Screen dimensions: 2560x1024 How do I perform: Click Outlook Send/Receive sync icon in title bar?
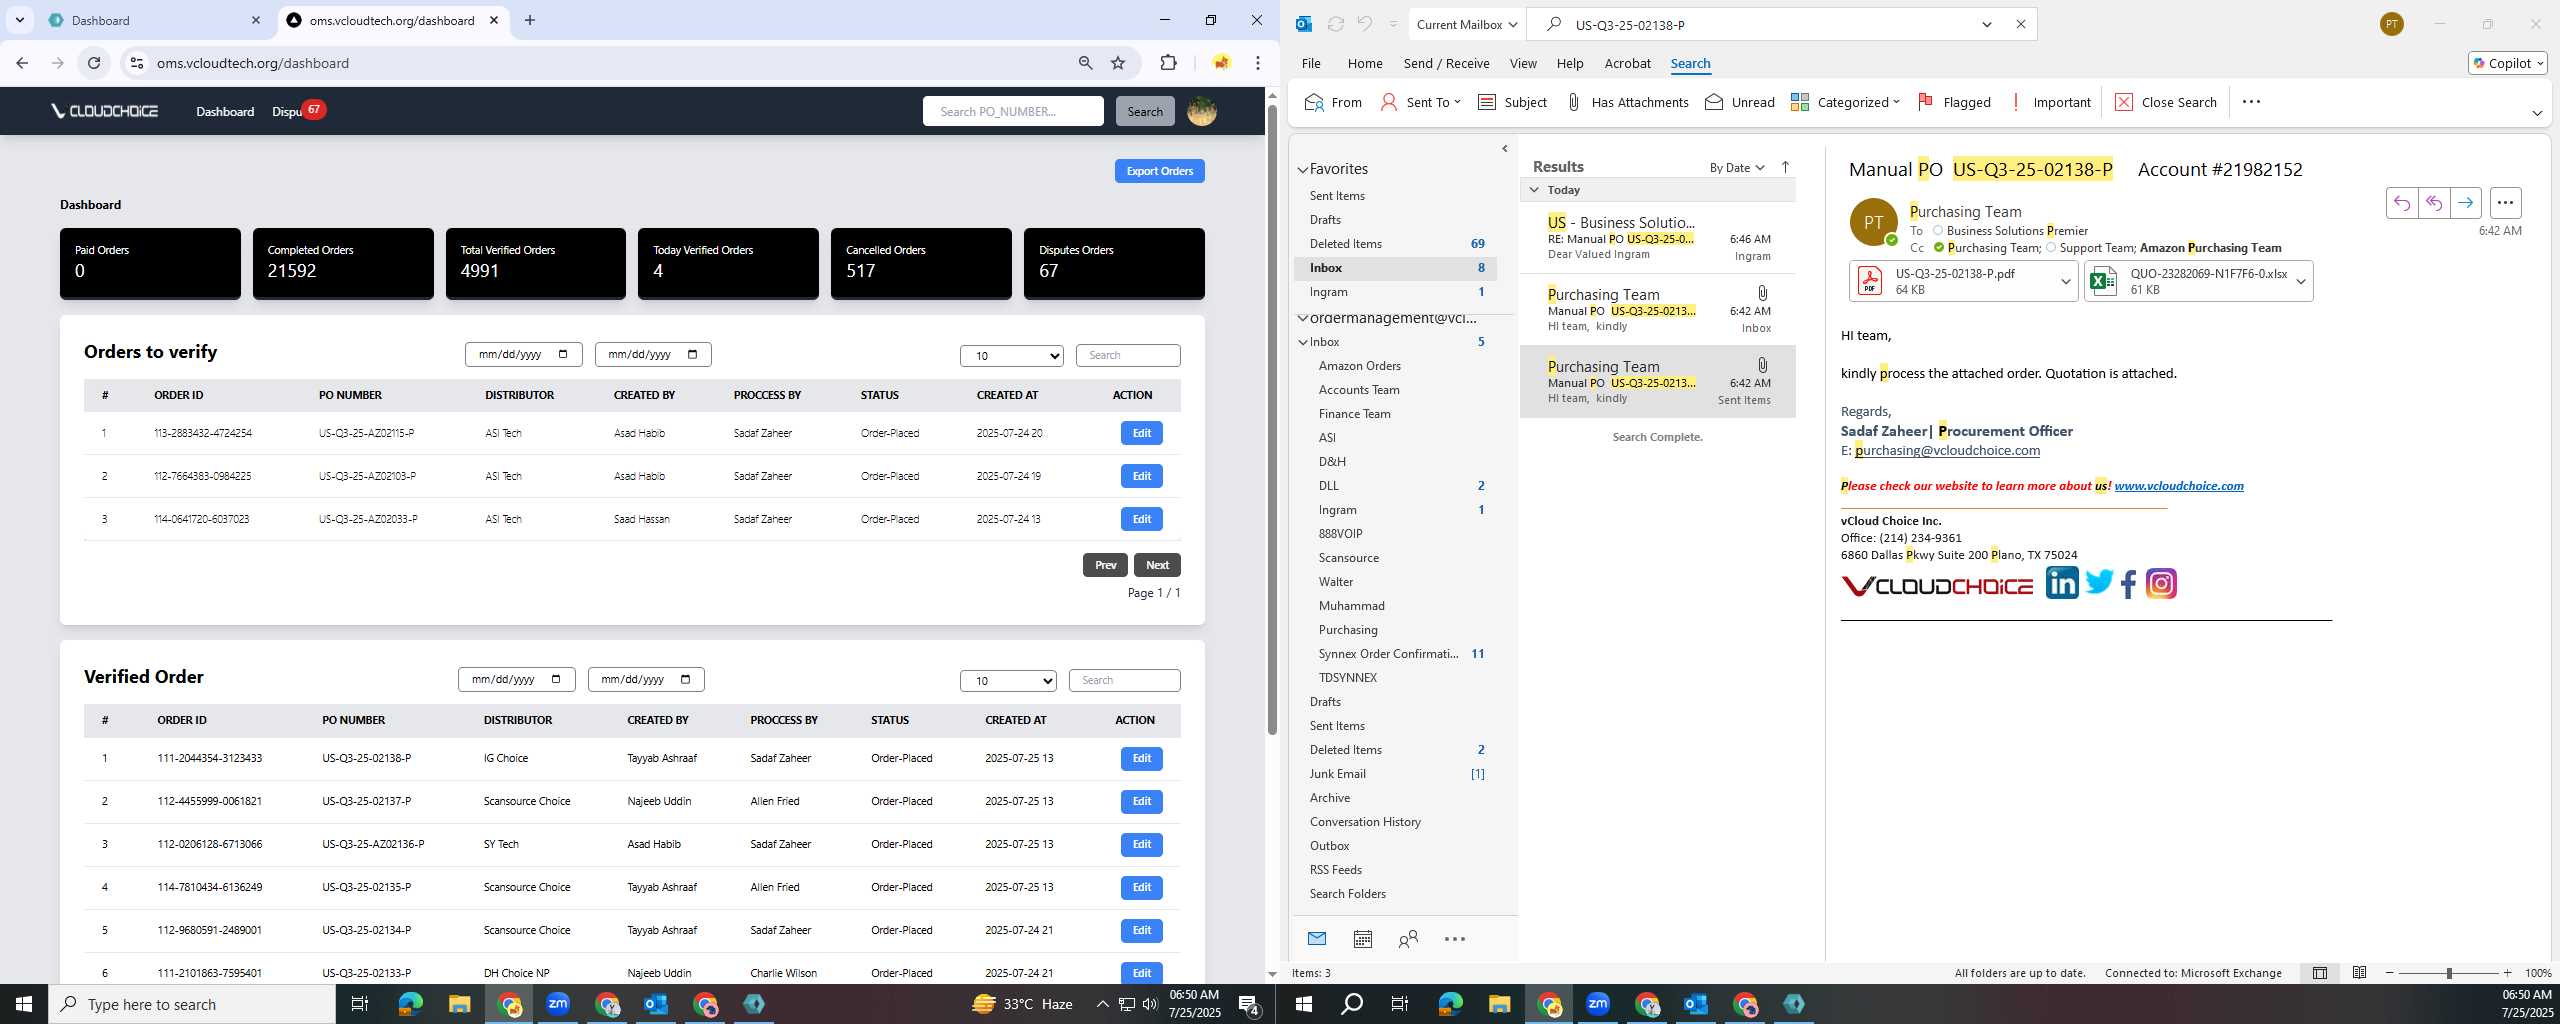click(x=1335, y=24)
